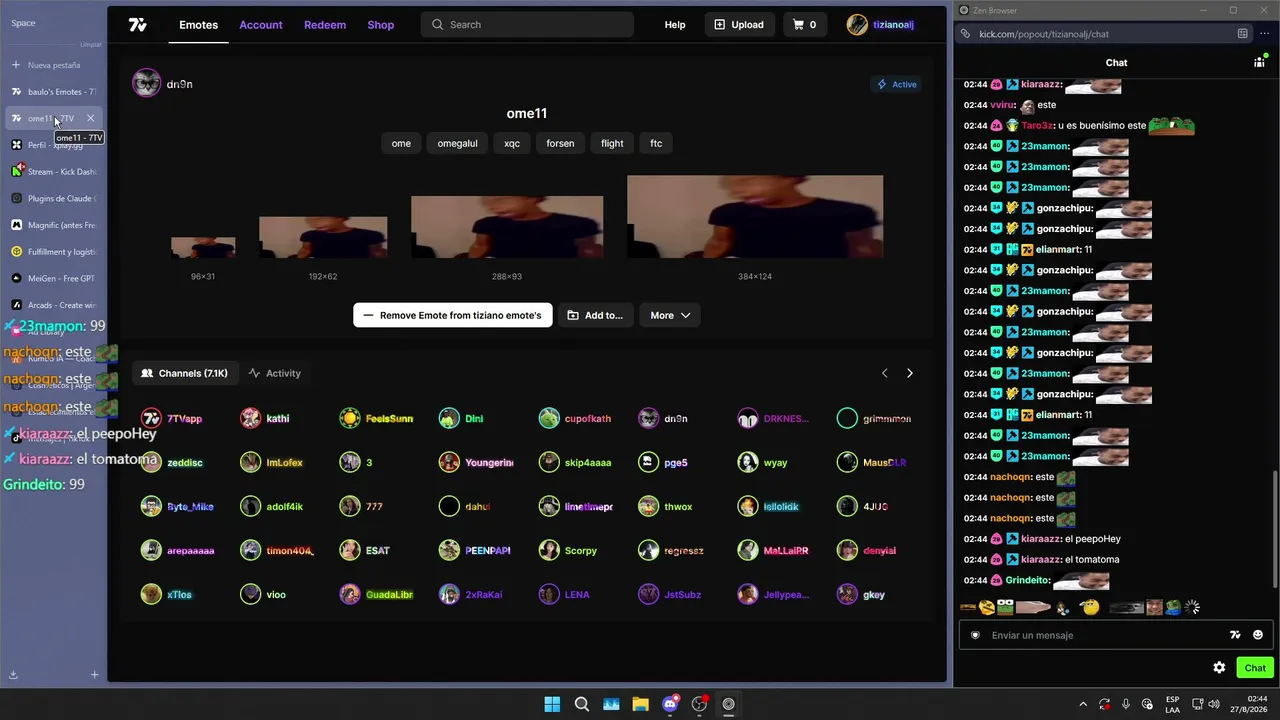Click the xqc tag chip
Viewport: 1280px width, 720px height.
tap(512, 143)
